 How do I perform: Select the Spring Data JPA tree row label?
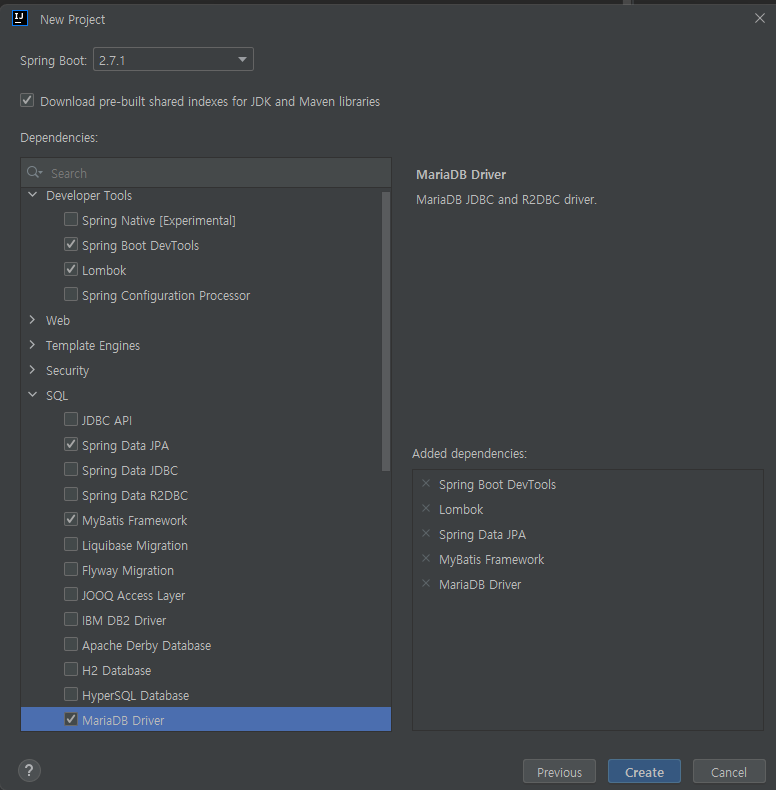[125, 445]
